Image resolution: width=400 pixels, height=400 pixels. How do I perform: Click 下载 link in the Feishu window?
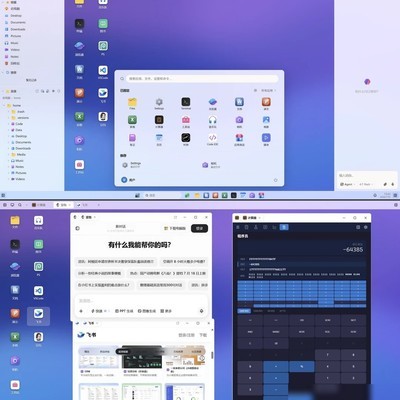(x=203, y=335)
